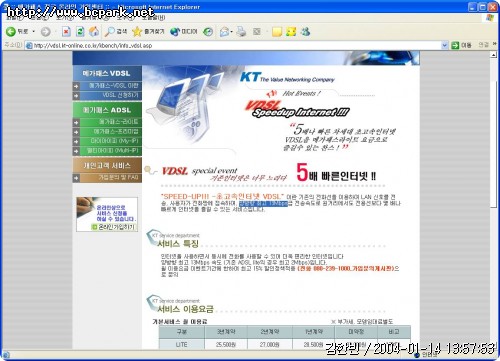Click arrow icon beside 멀티아이피 (Multi-IP)
This screenshot has width=500, height=361.
(x=76, y=151)
